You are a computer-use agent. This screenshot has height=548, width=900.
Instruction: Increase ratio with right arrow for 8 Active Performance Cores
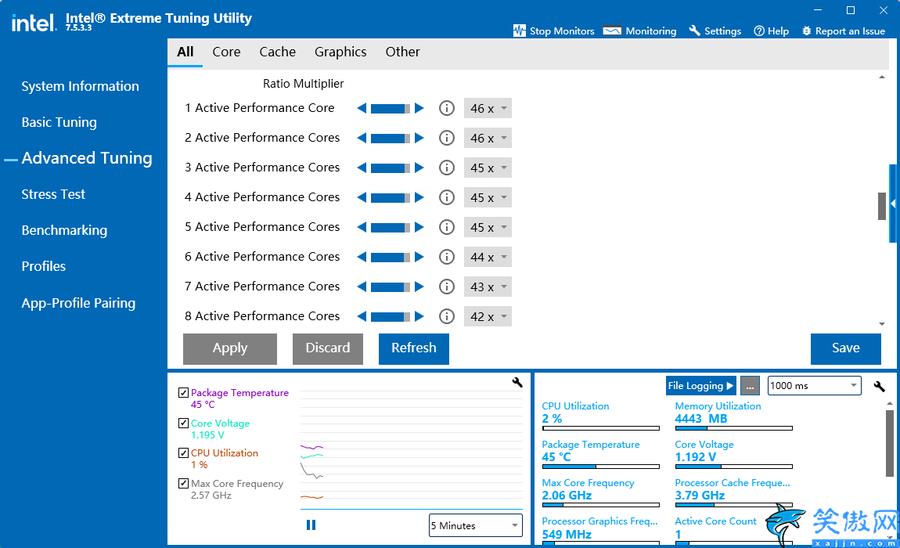click(419, 316)
